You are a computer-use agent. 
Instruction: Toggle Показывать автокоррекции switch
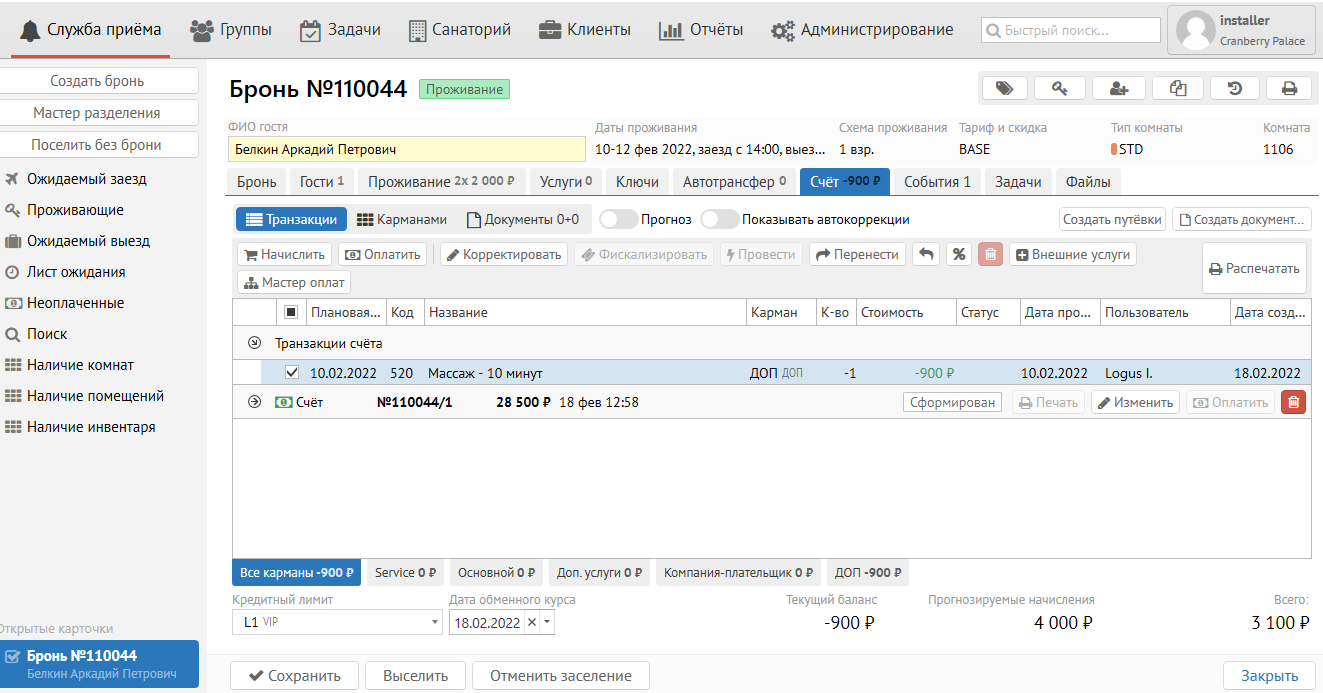click(x=719, y=219)
